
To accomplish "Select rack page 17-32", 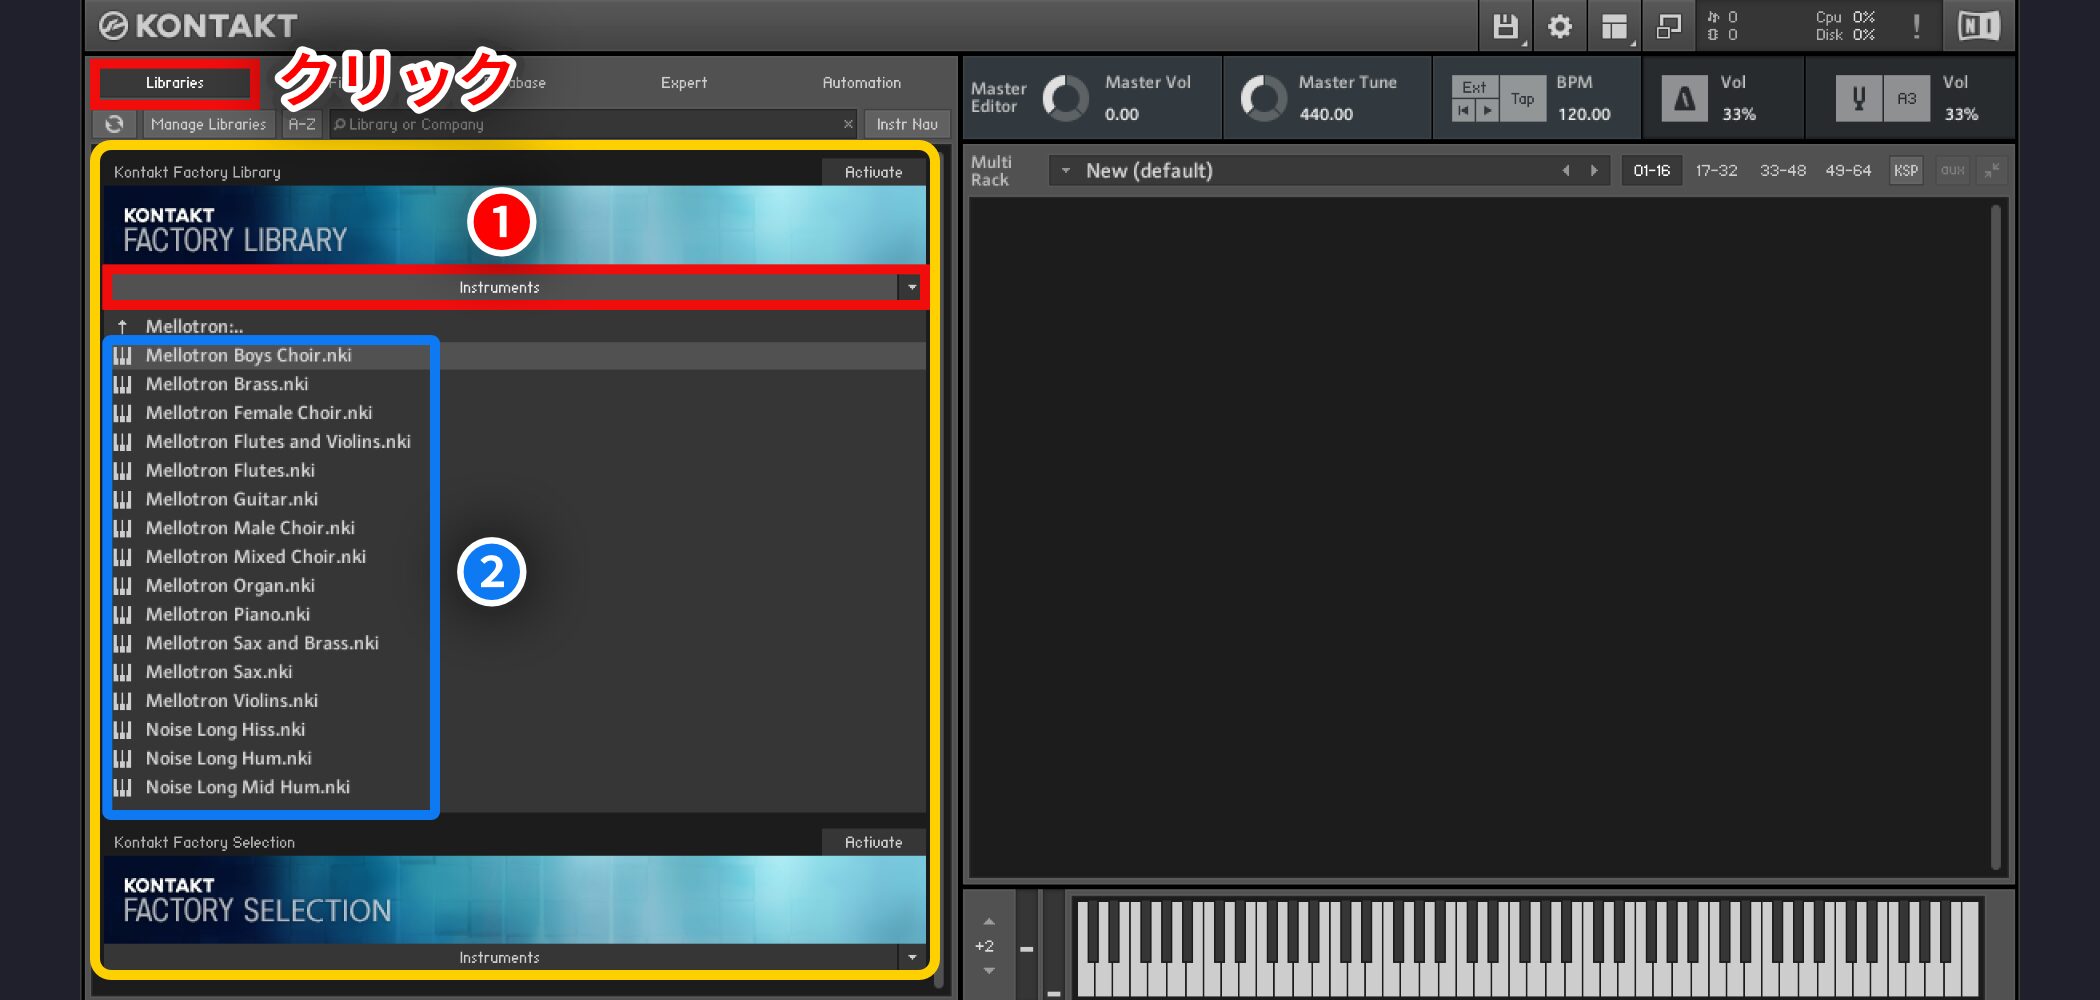I will [1716, 171].
